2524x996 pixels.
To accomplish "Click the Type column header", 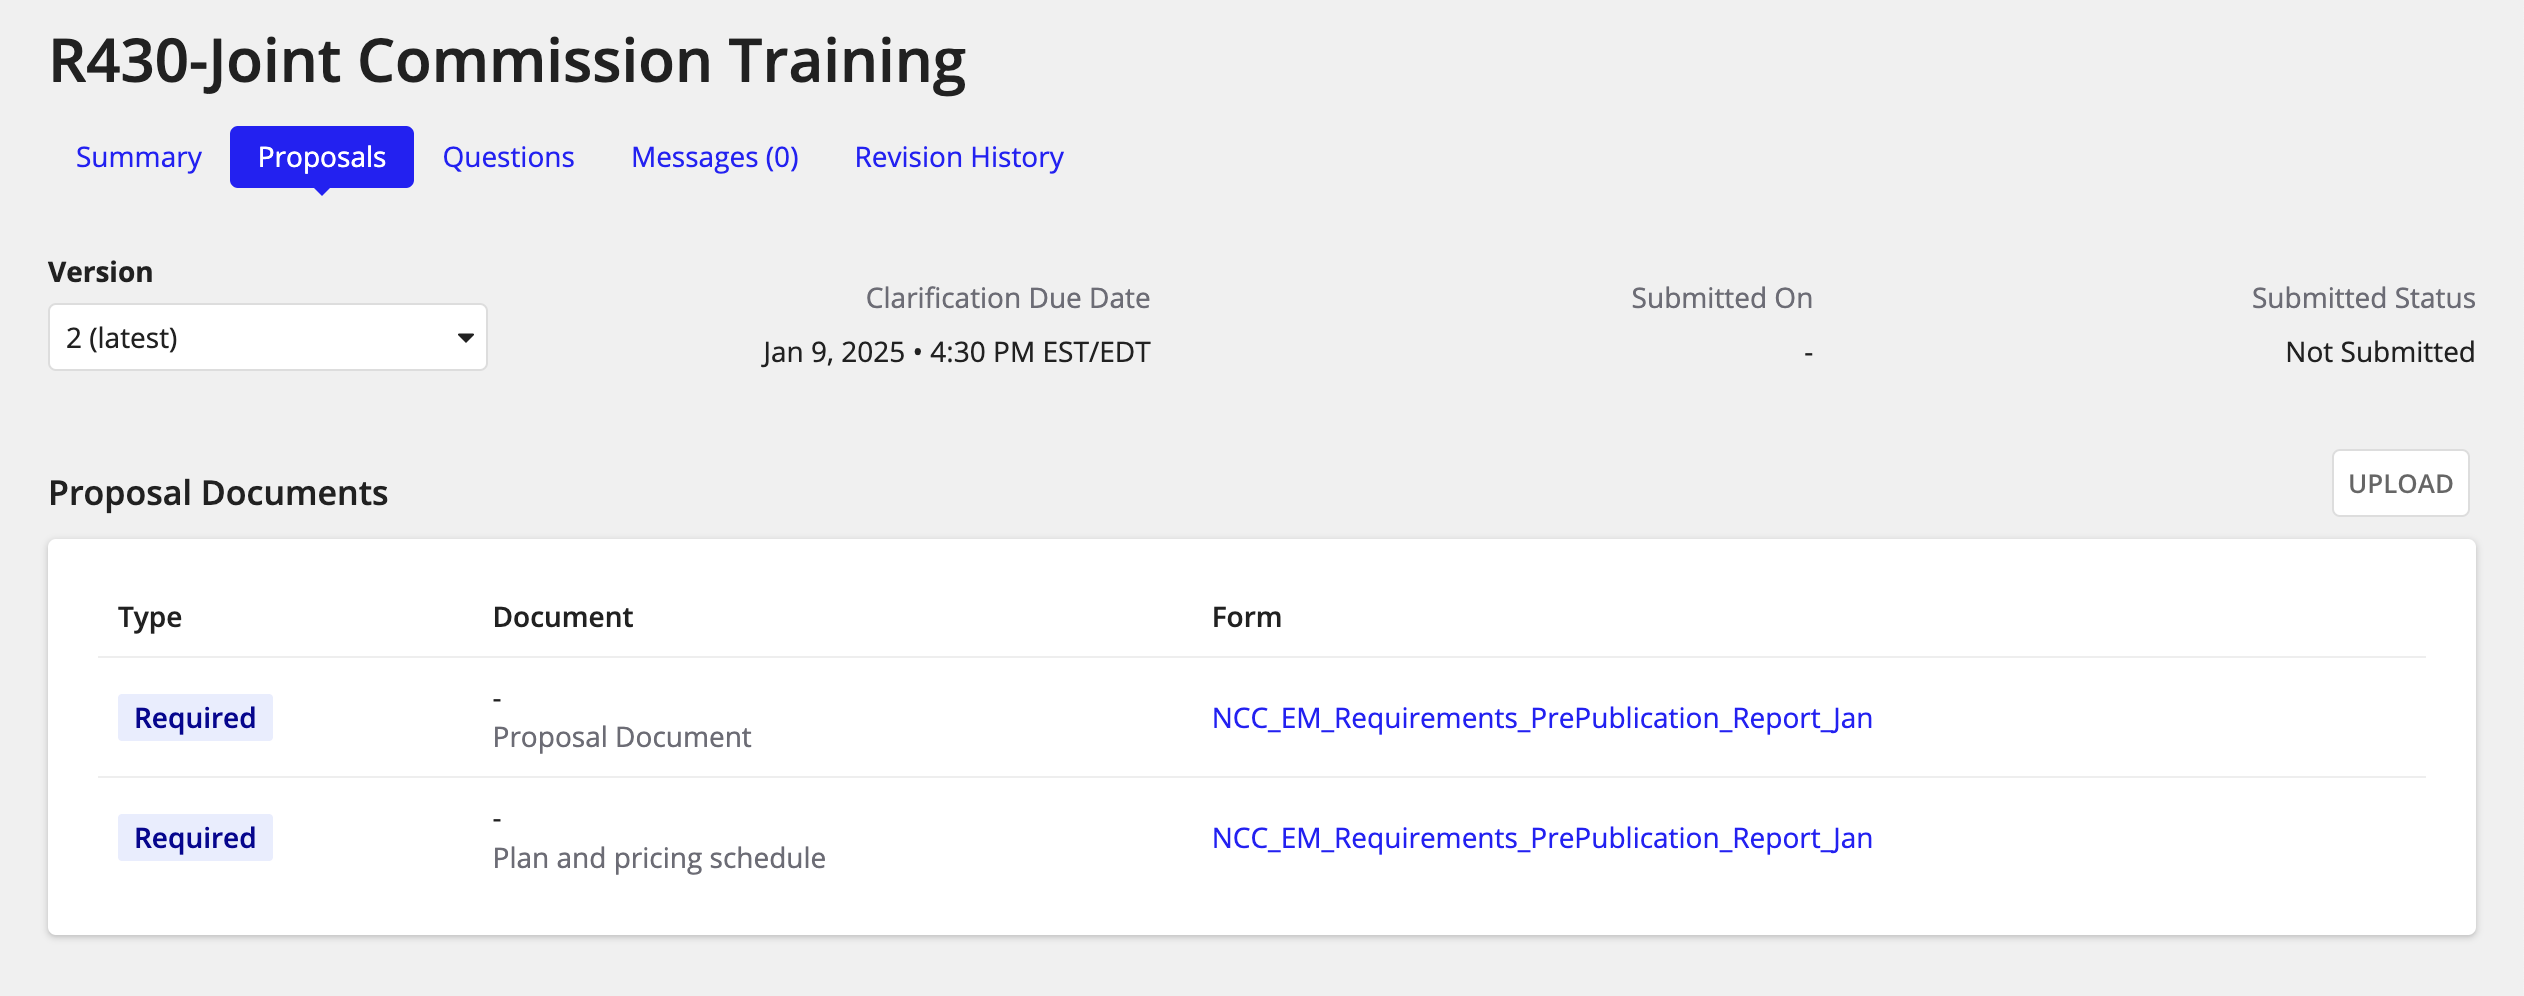I will (x=150, y=617).
